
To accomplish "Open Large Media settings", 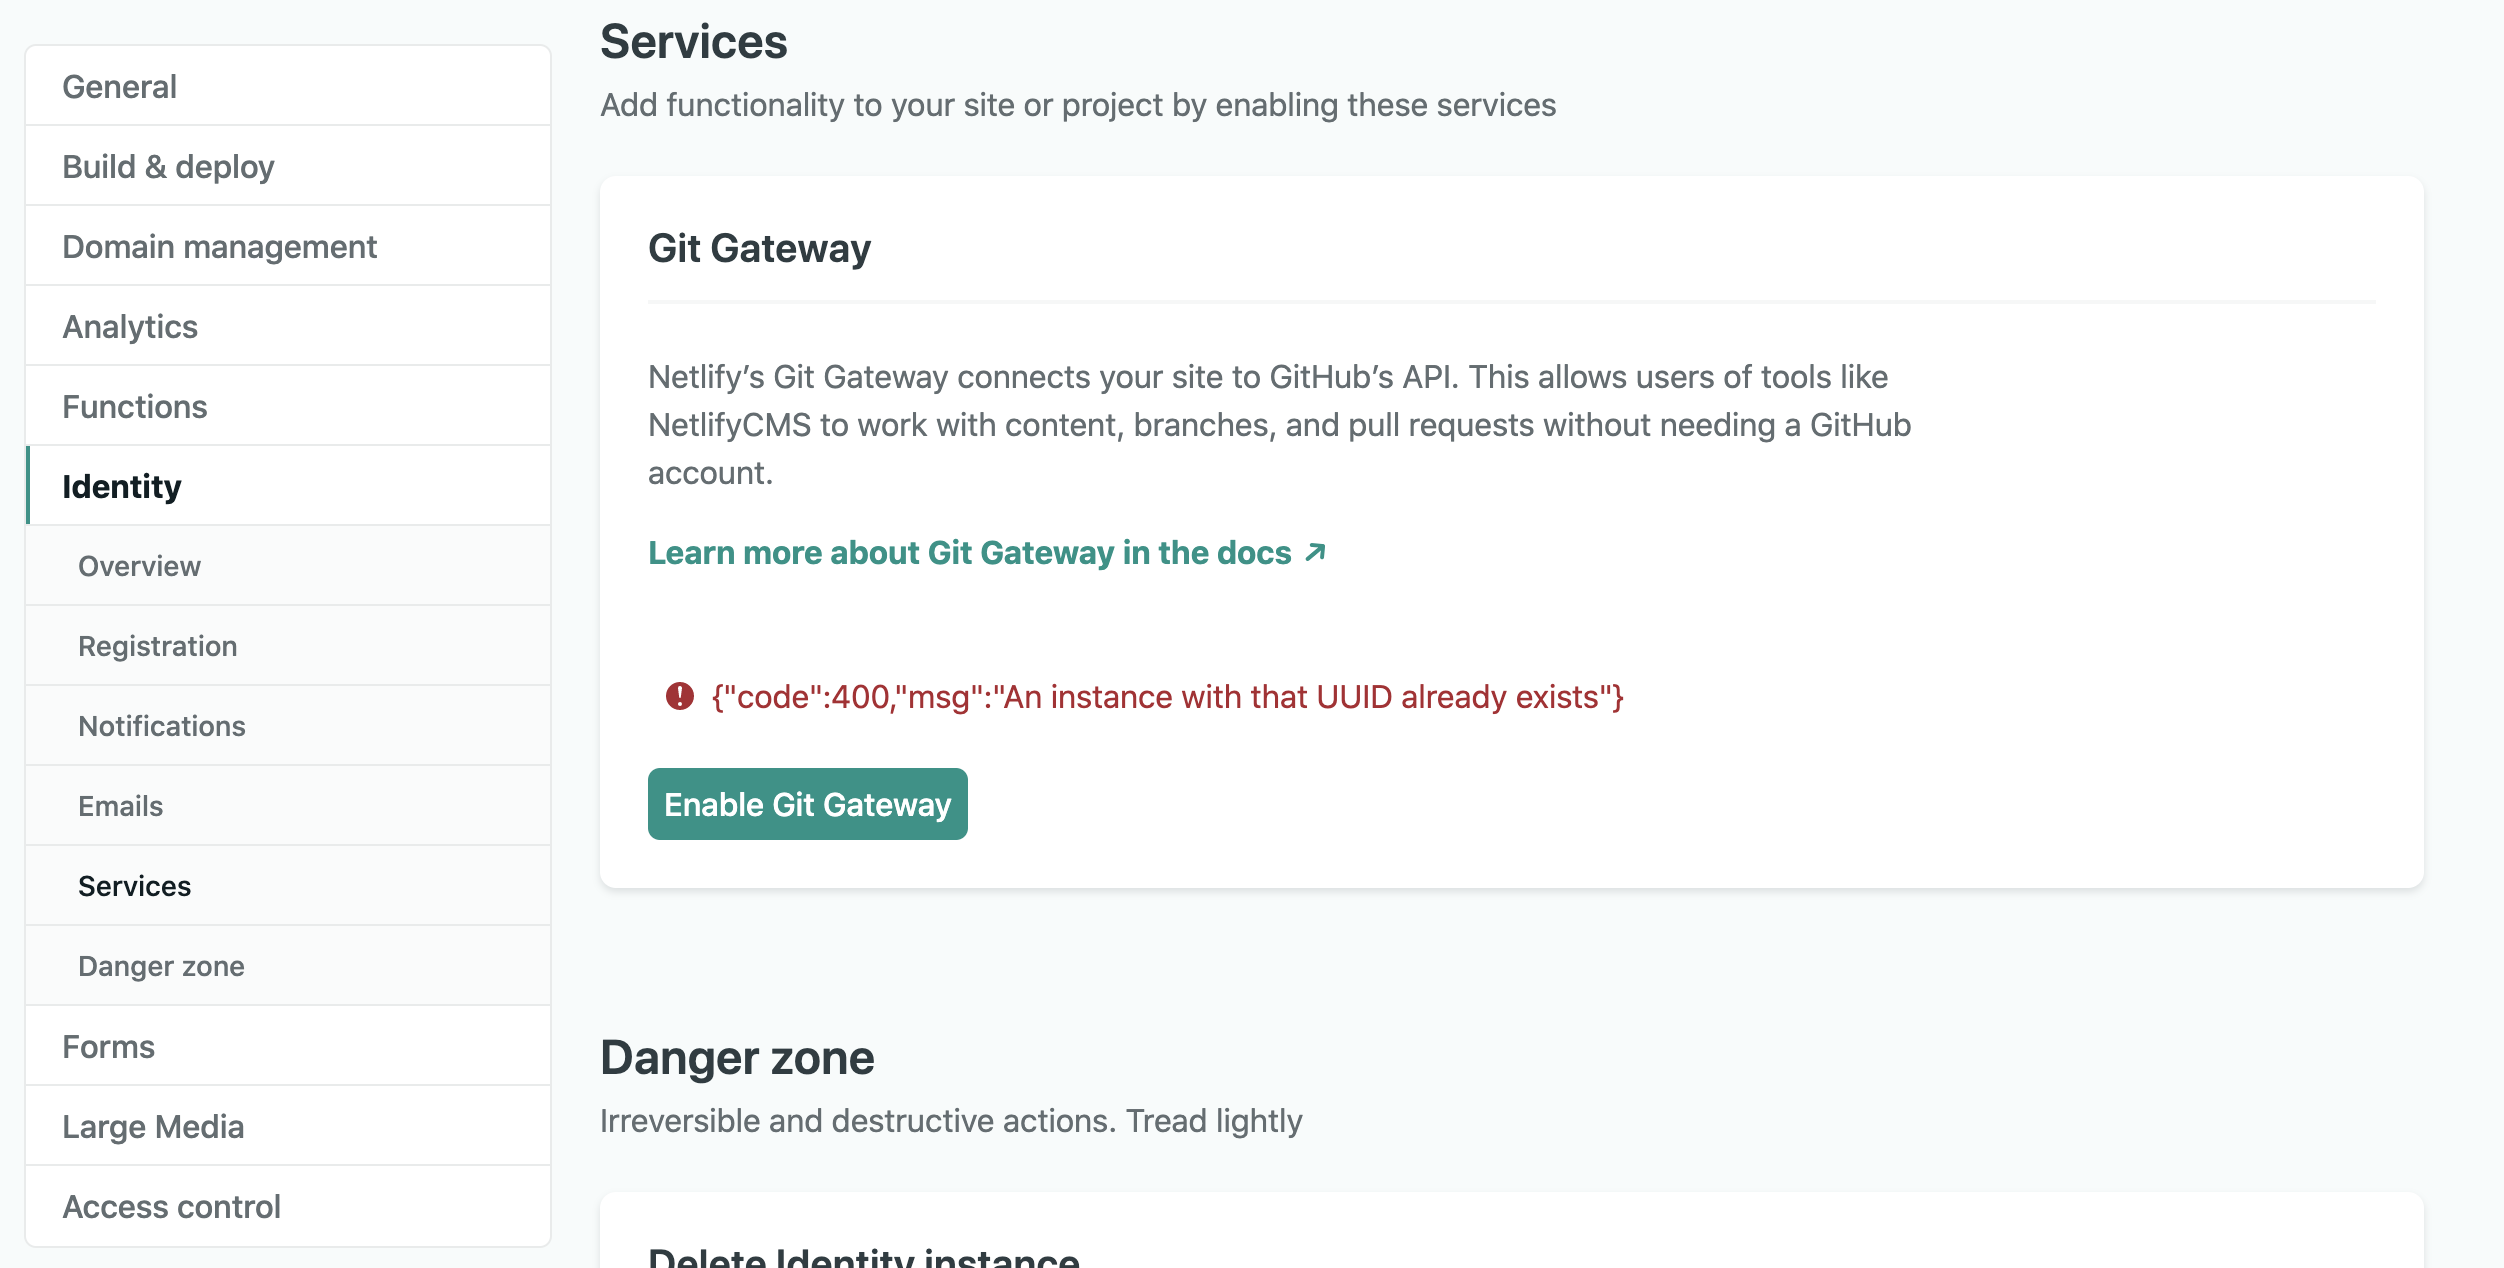I will click(288, 1126).
